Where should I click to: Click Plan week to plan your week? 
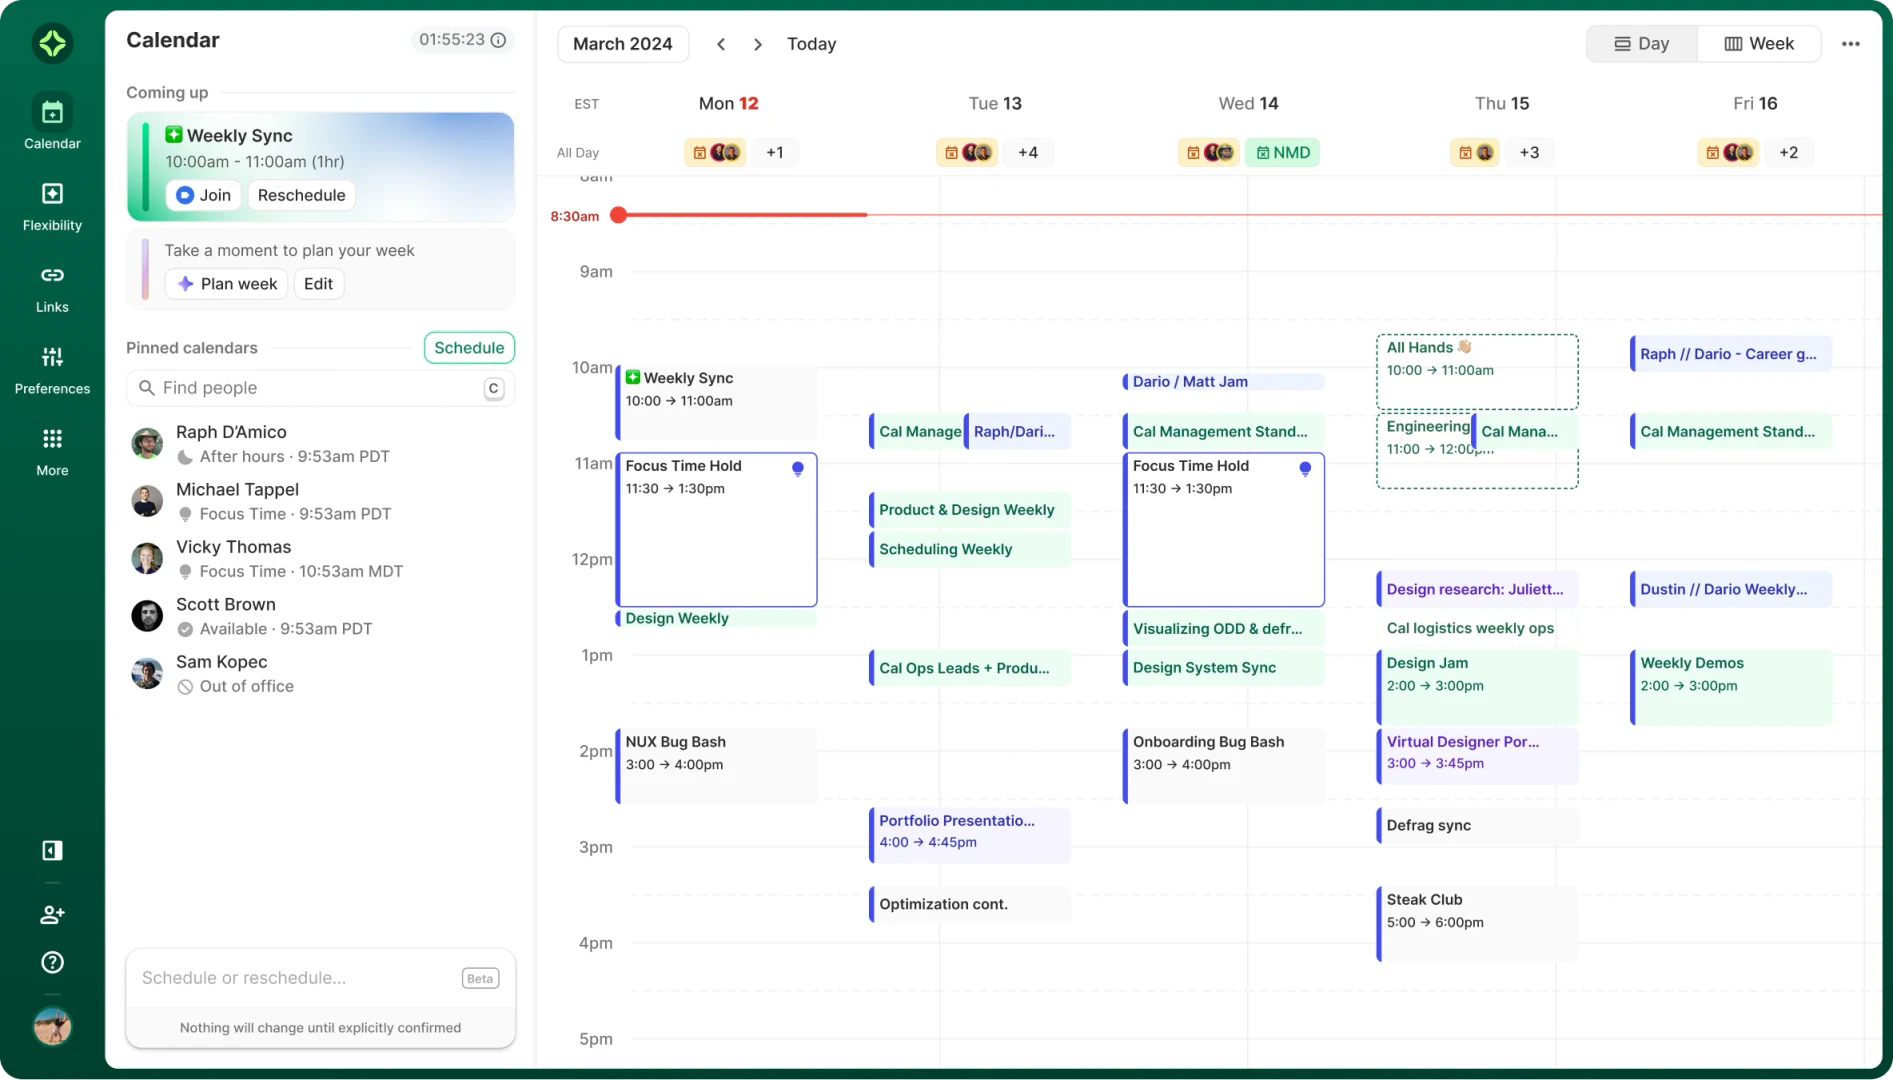coord(226,284)
